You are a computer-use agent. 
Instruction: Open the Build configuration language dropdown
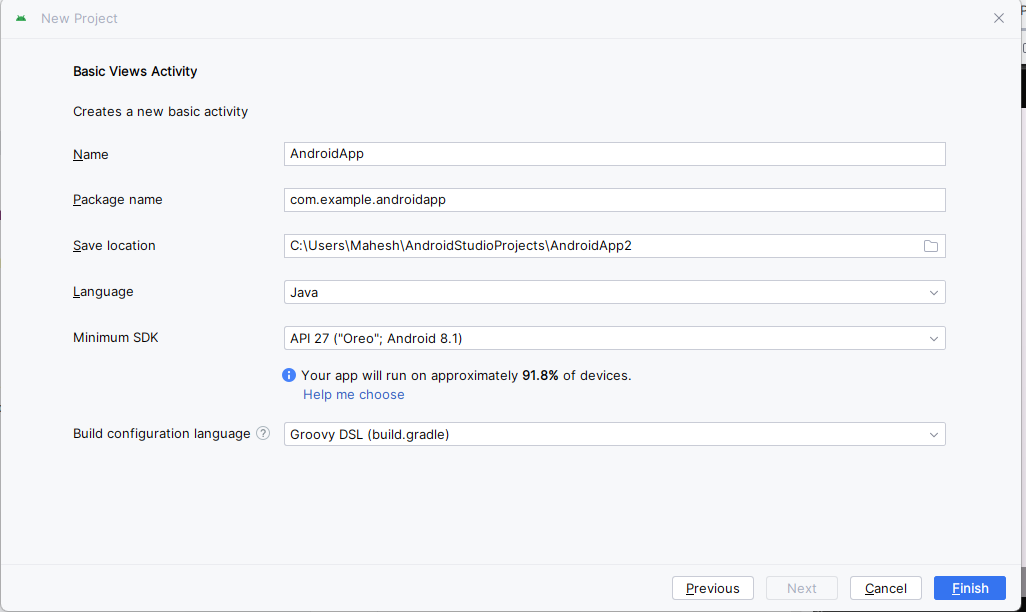coord(614,434)
